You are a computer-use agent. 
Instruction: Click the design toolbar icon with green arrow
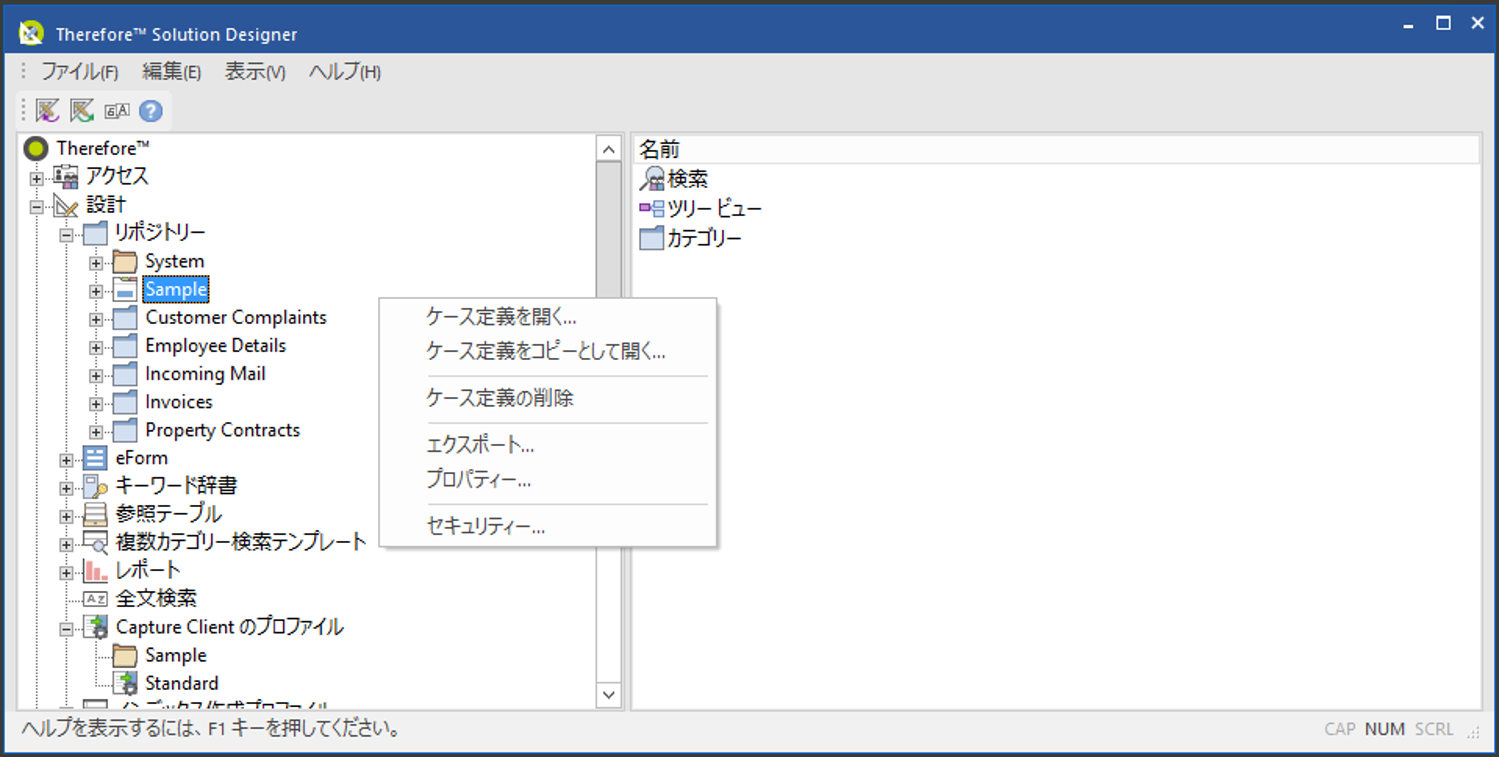coord(82,111)
